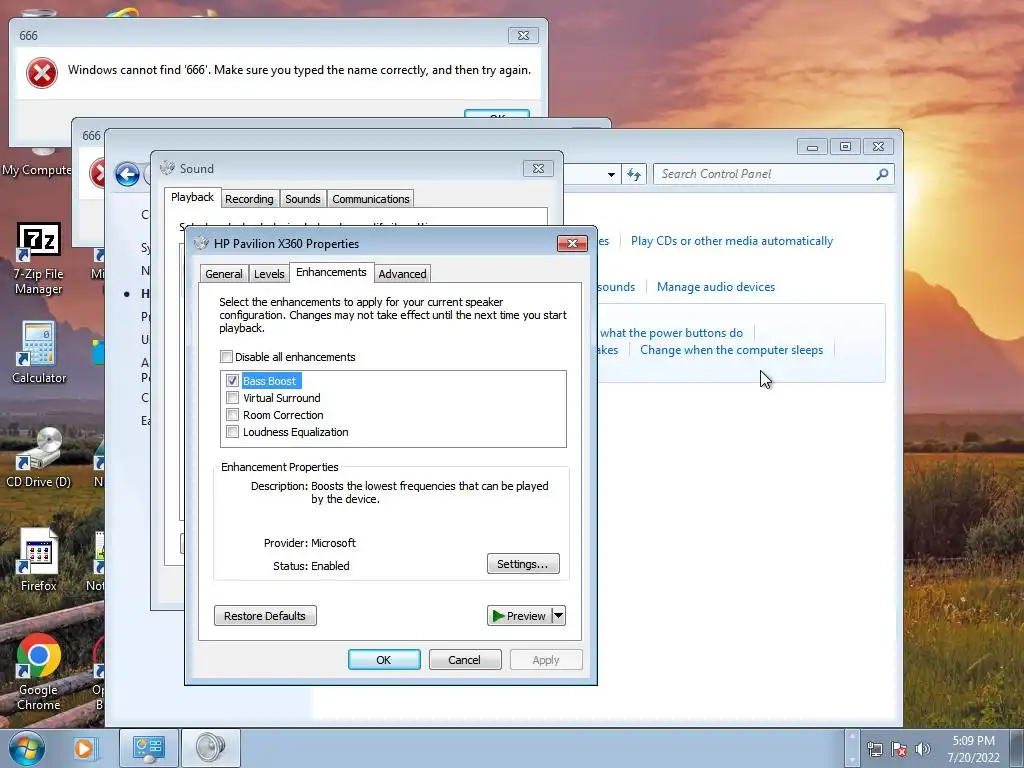Image resolution: width=1024 pixels, height=768 pixels.
Task: Enable the Room Correction checkbox
Action: click(x=232, y=415)
